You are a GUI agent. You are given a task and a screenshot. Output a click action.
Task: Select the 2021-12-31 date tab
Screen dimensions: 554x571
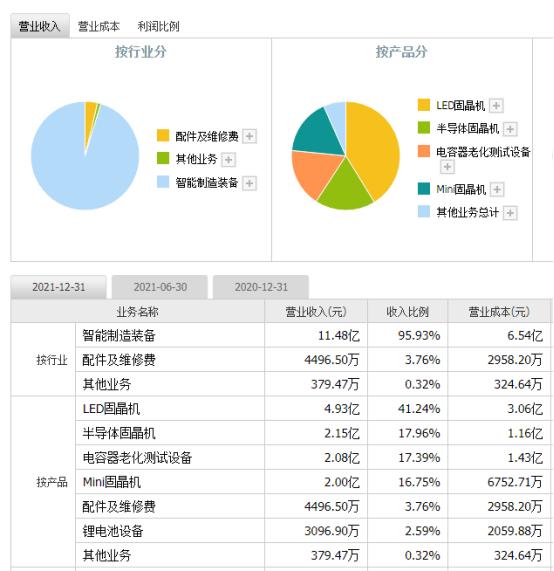tap(59, 287)
